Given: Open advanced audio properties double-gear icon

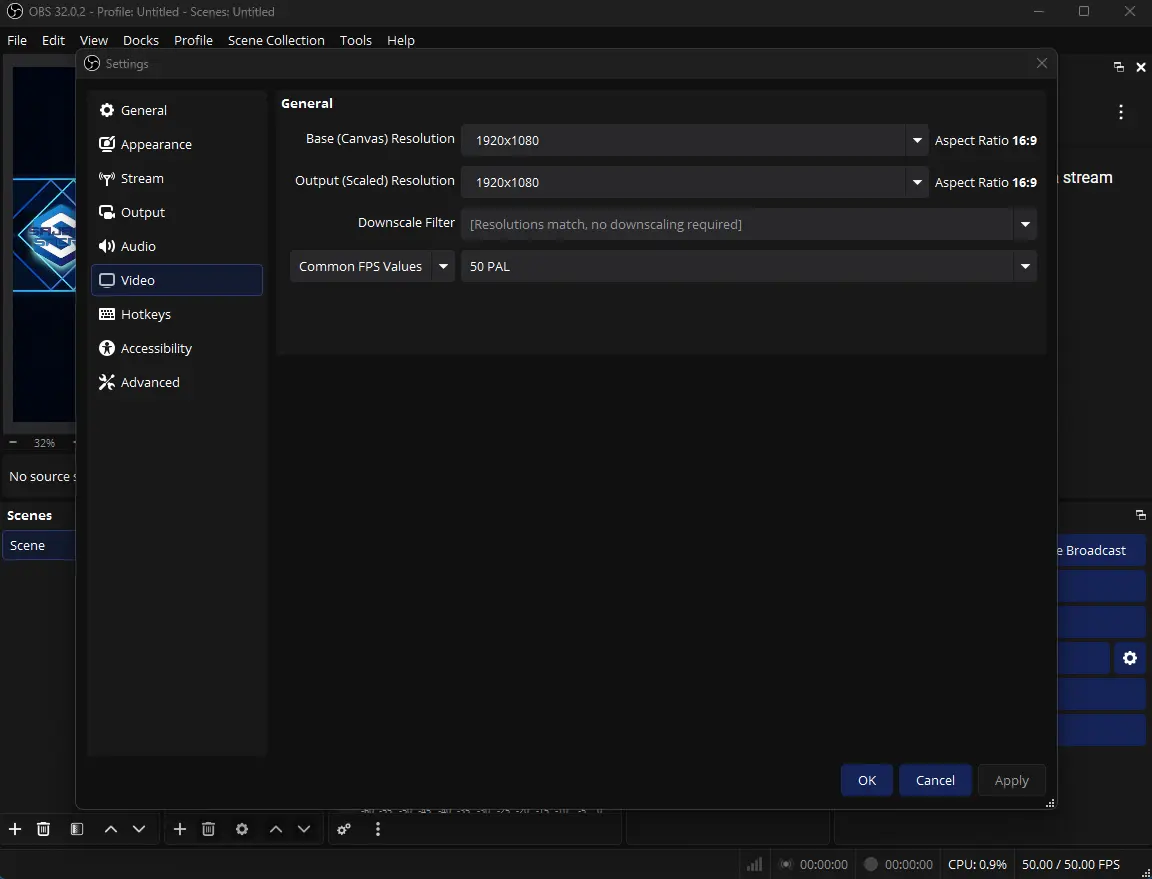Looking at the screenshot, I should 344,829.
